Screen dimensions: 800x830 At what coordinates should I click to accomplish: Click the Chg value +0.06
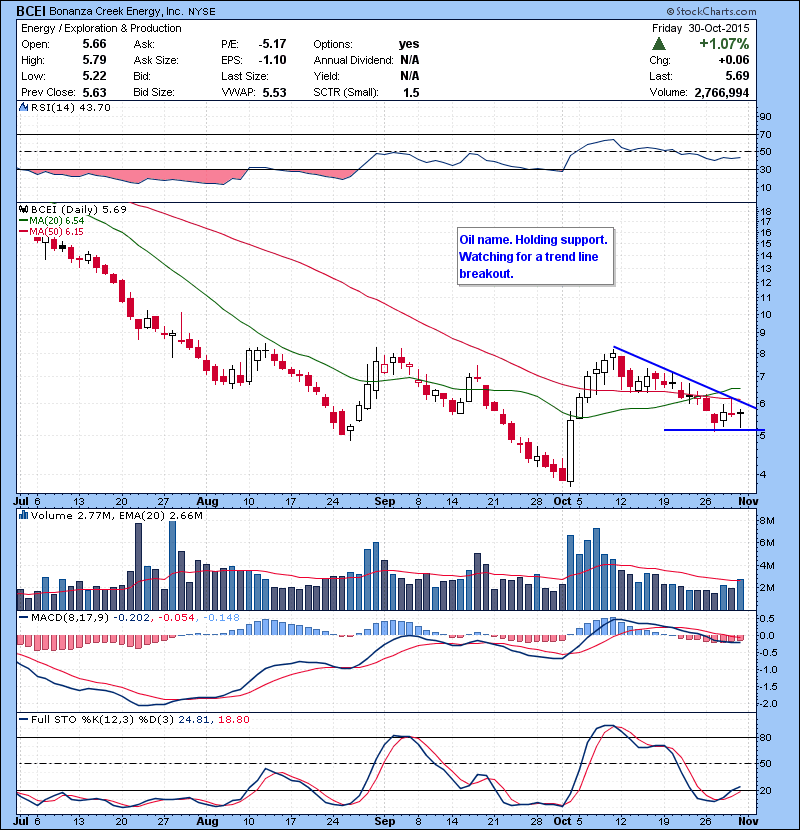[734, 60]
